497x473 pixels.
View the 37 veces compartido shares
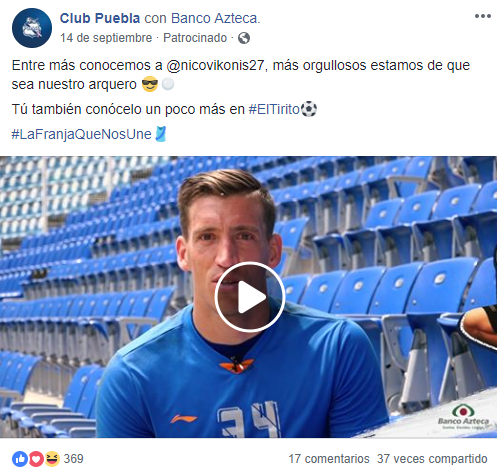(432, 459)
